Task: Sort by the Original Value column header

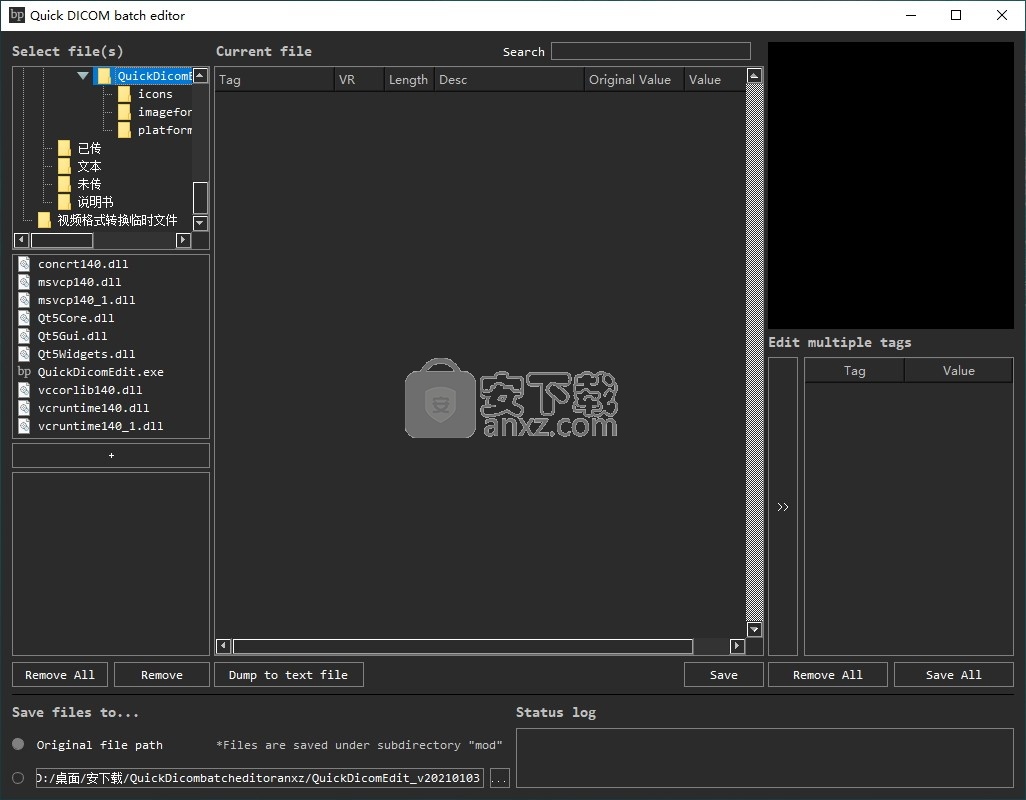Action: [x=634, y=80]
